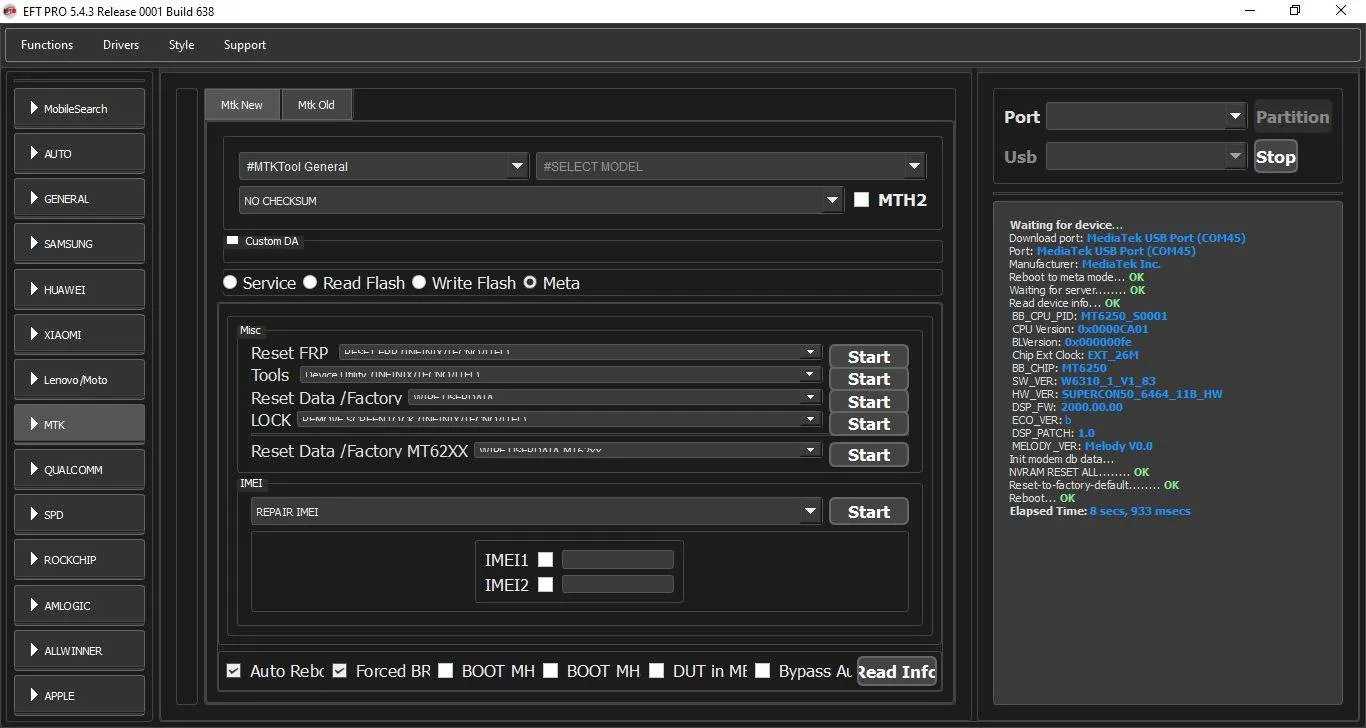This screenshot has height=728, width=1366.
Task: Open the QUALCOMM sidebar category
Action: pyautogui.click(x=79, y=470)
